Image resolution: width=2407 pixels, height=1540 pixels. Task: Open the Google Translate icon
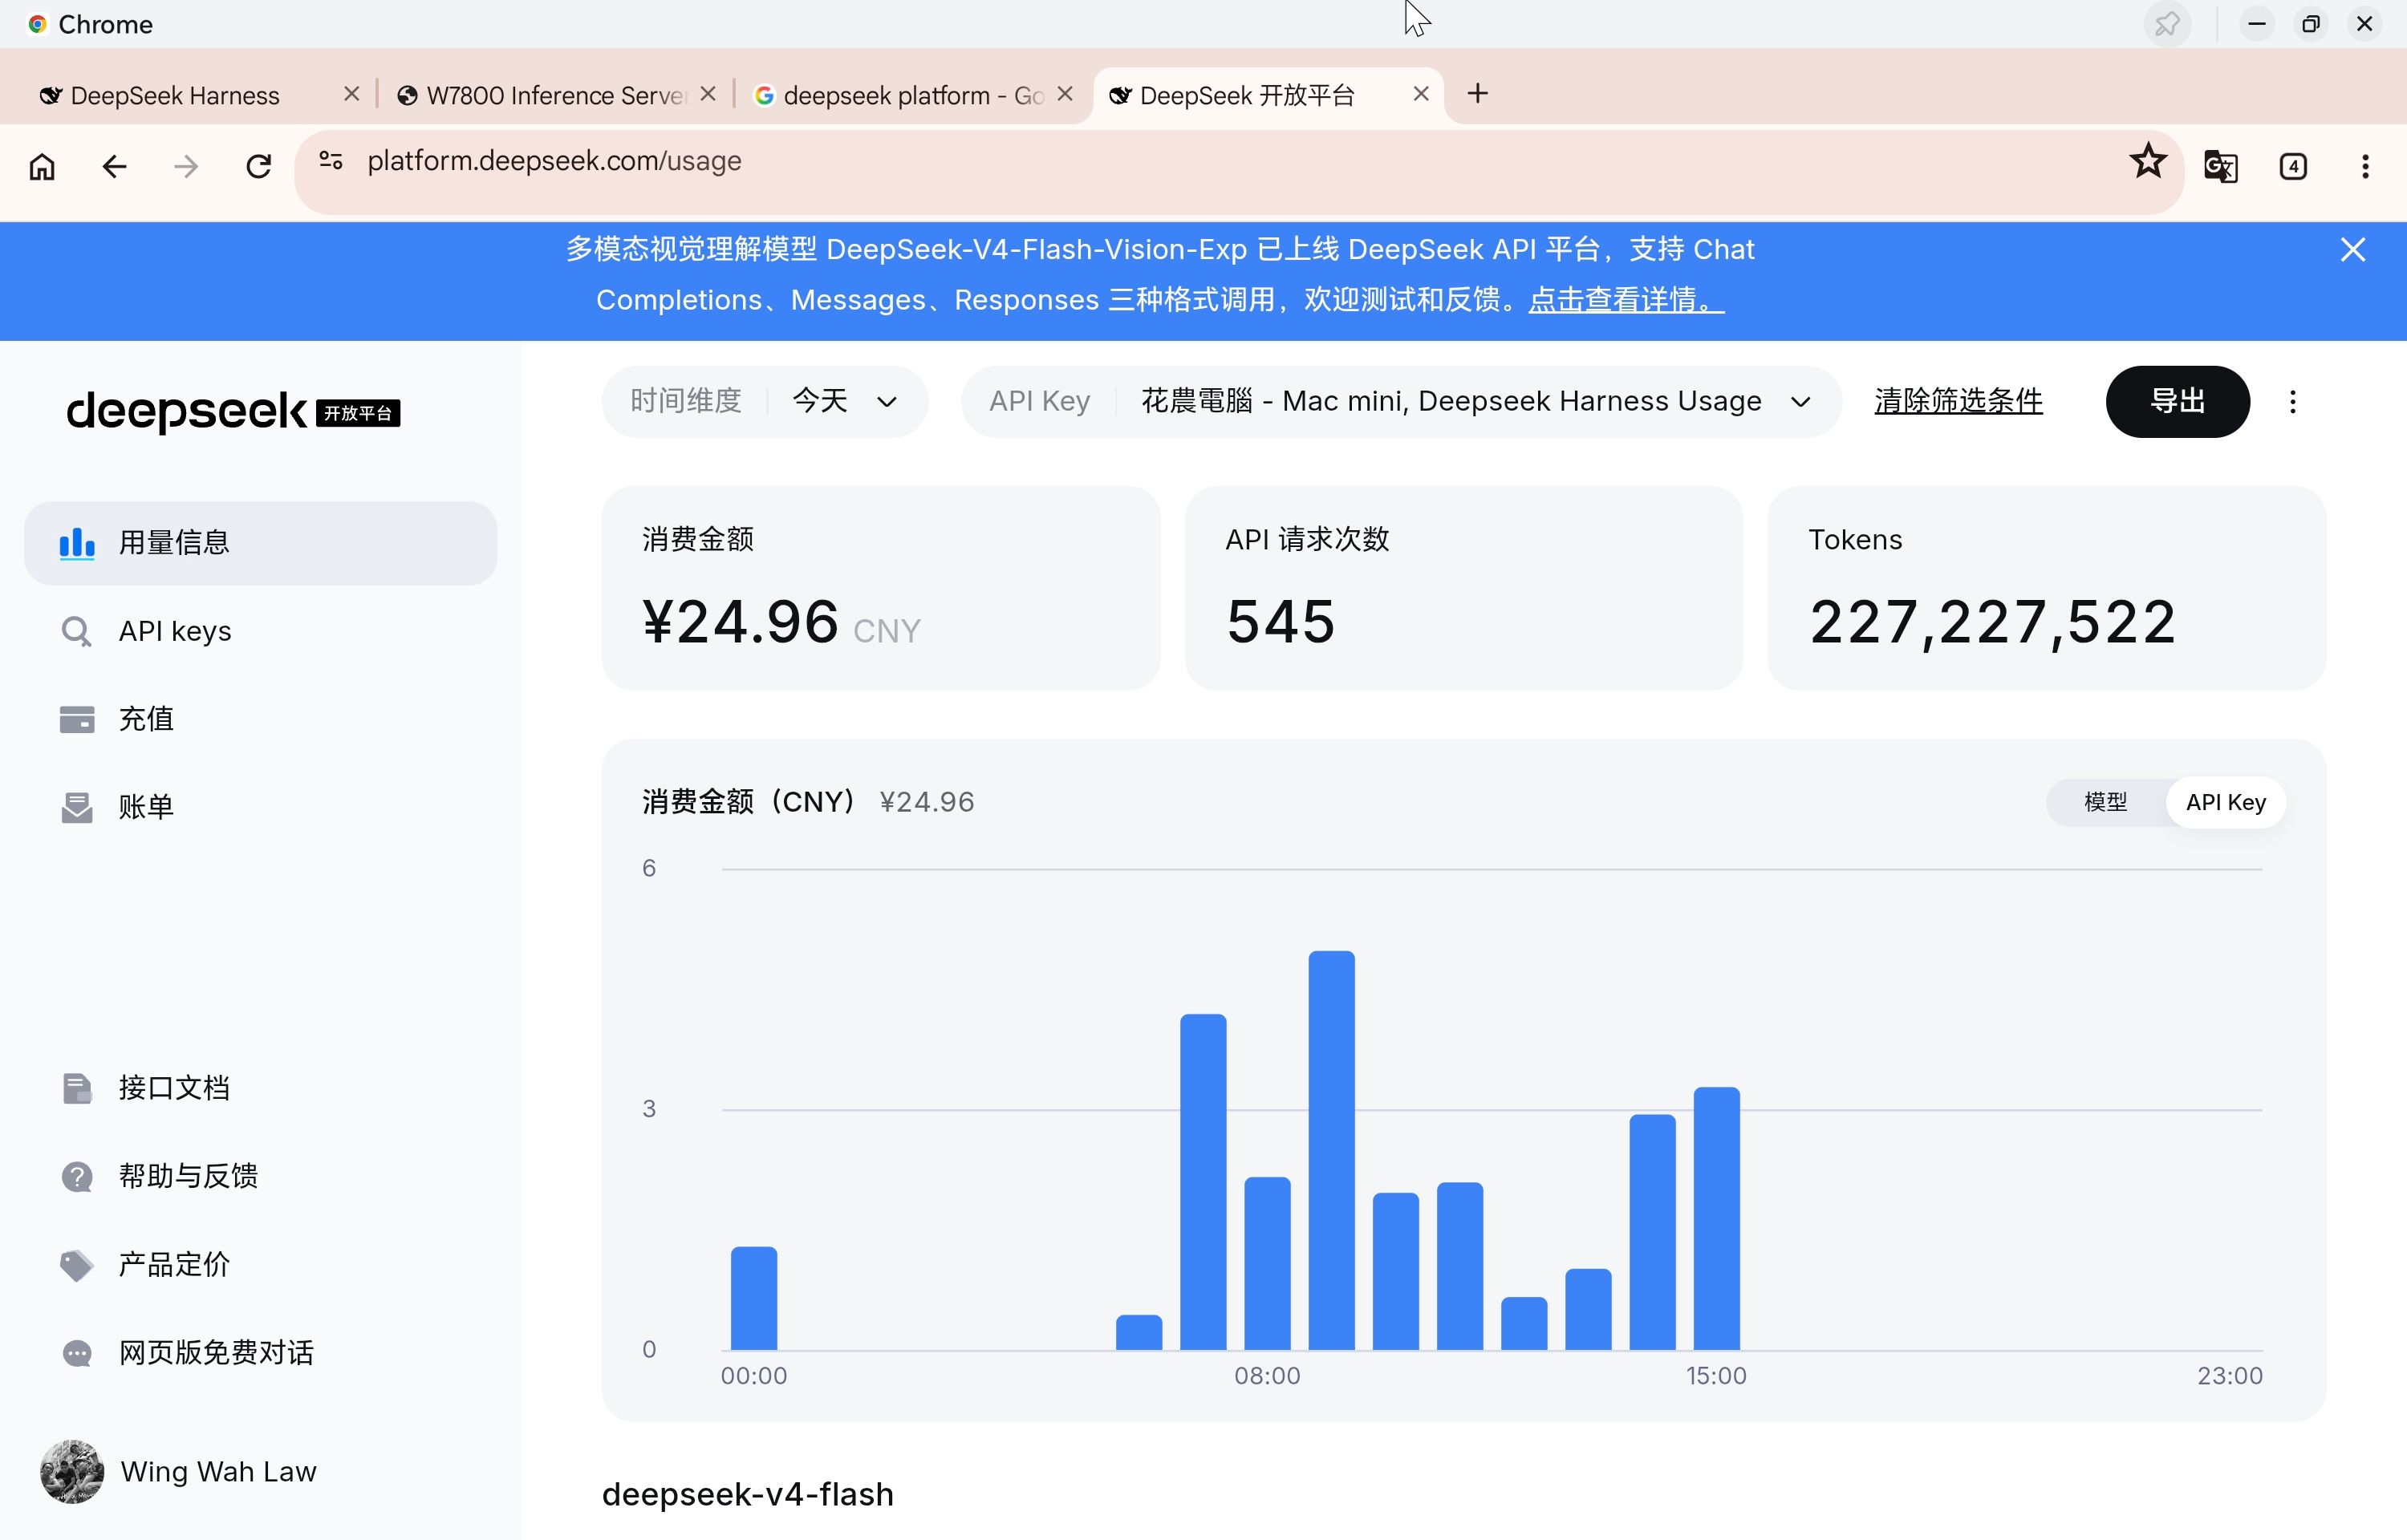click(2220, 166)
